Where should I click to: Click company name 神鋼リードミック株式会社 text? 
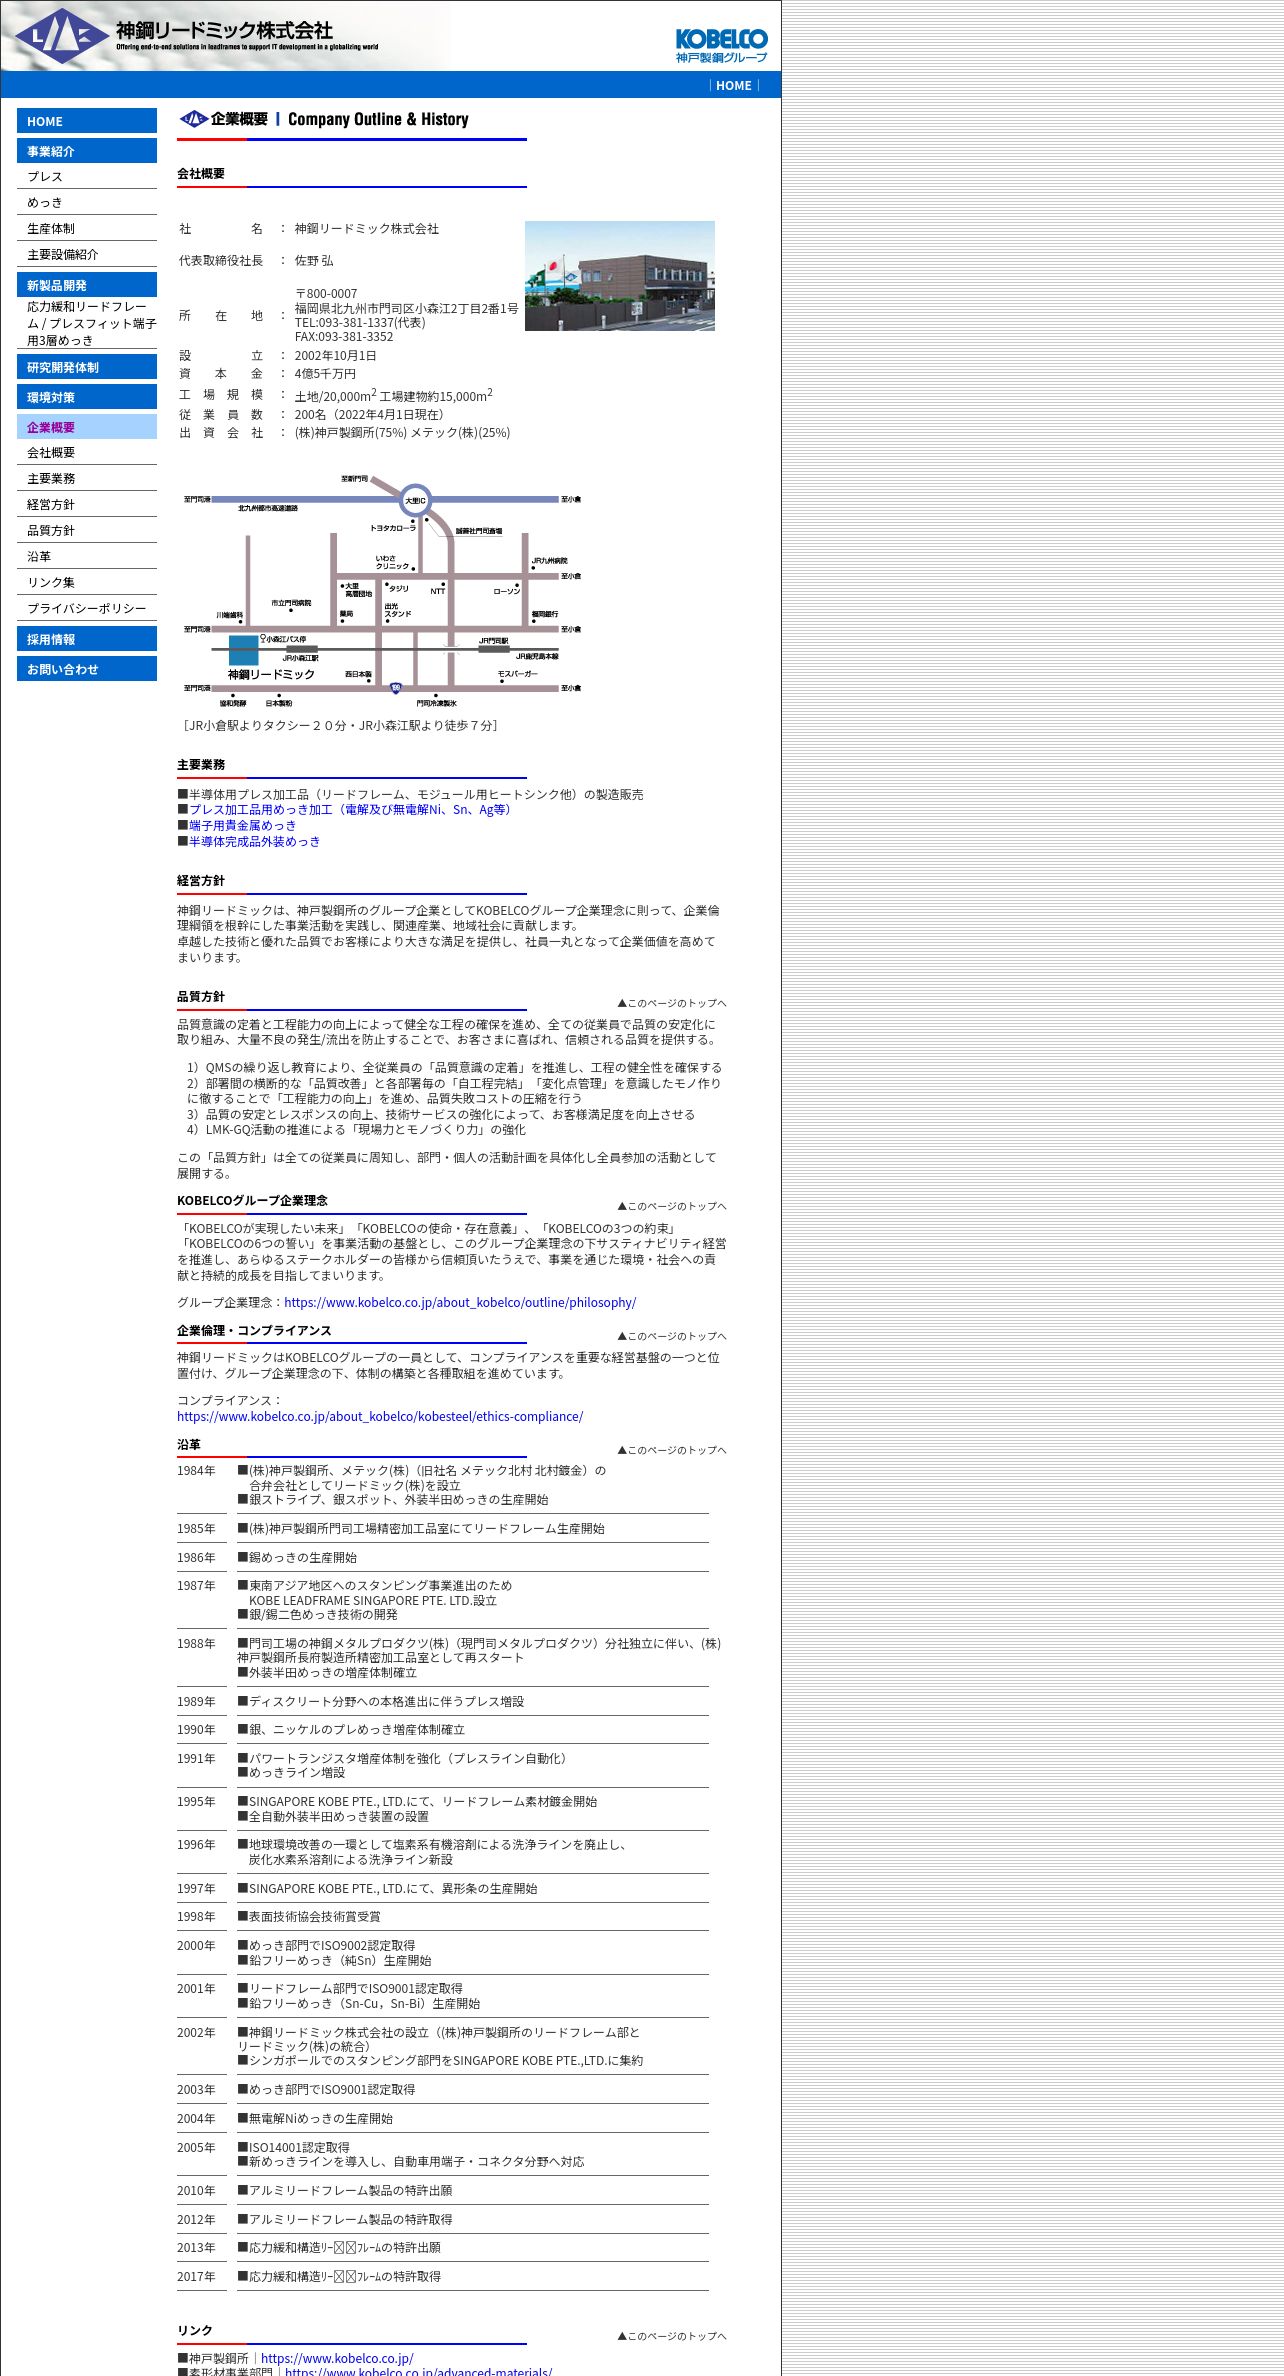367,229
